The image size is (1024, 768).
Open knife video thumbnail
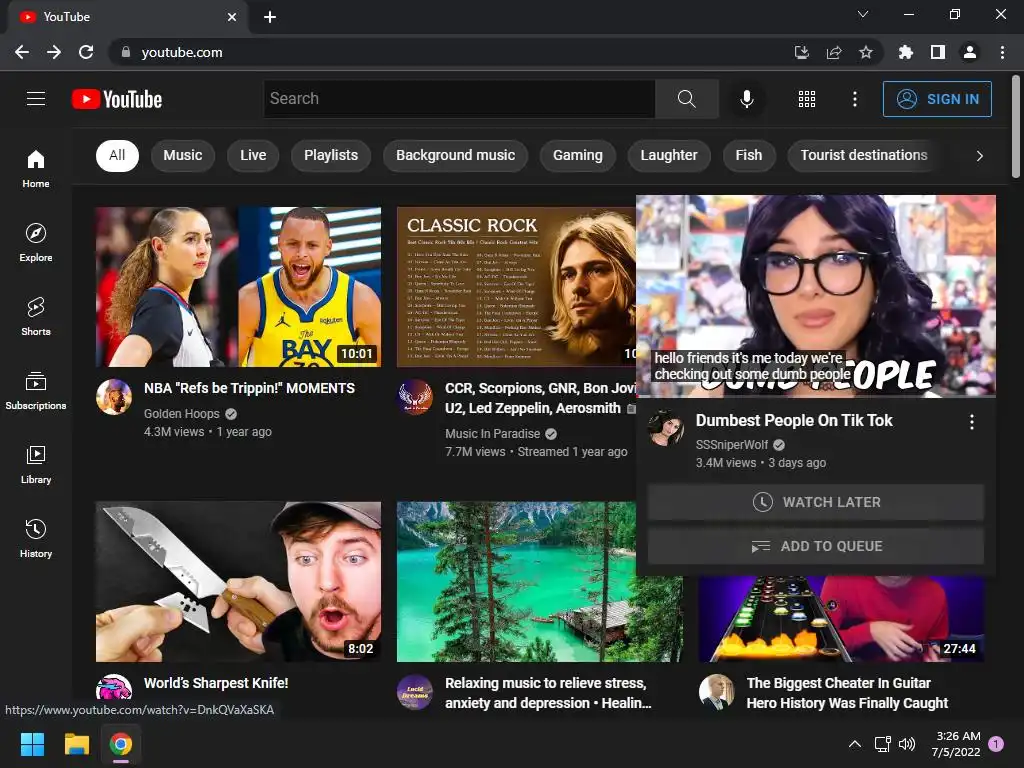238,582
